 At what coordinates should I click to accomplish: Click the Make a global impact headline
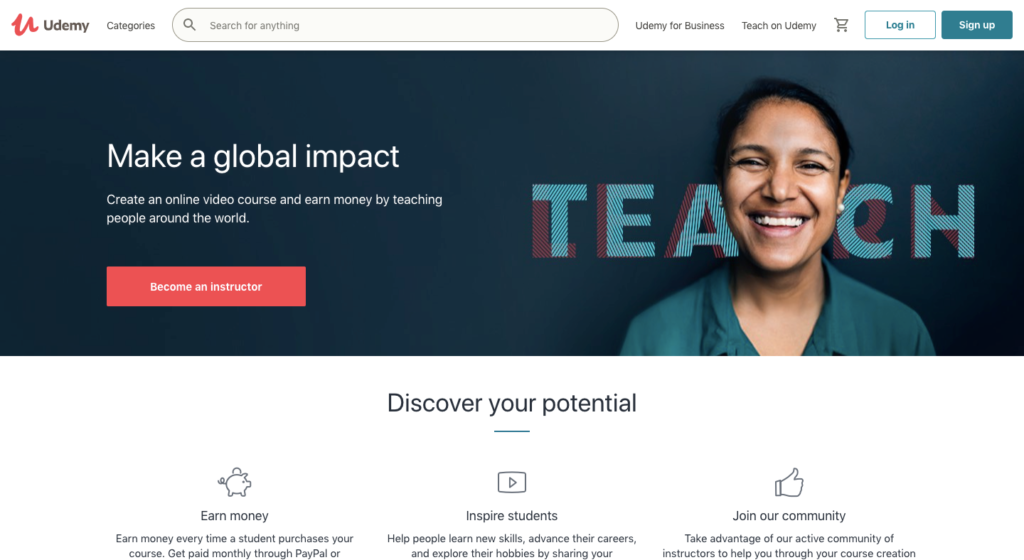tap(253, 157)
